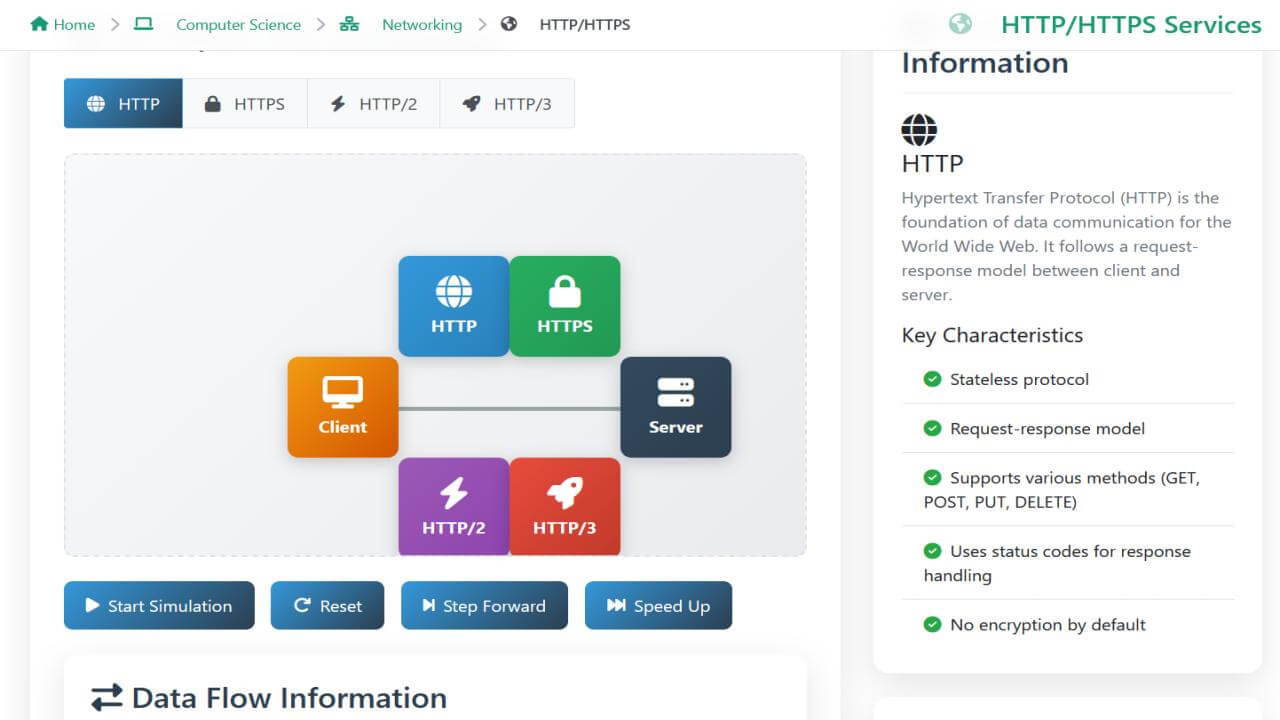1280x720 pixels.
Task: Click the red HTTP/3 rocket node
Action: pyautogui.click(x=565, y=506)
